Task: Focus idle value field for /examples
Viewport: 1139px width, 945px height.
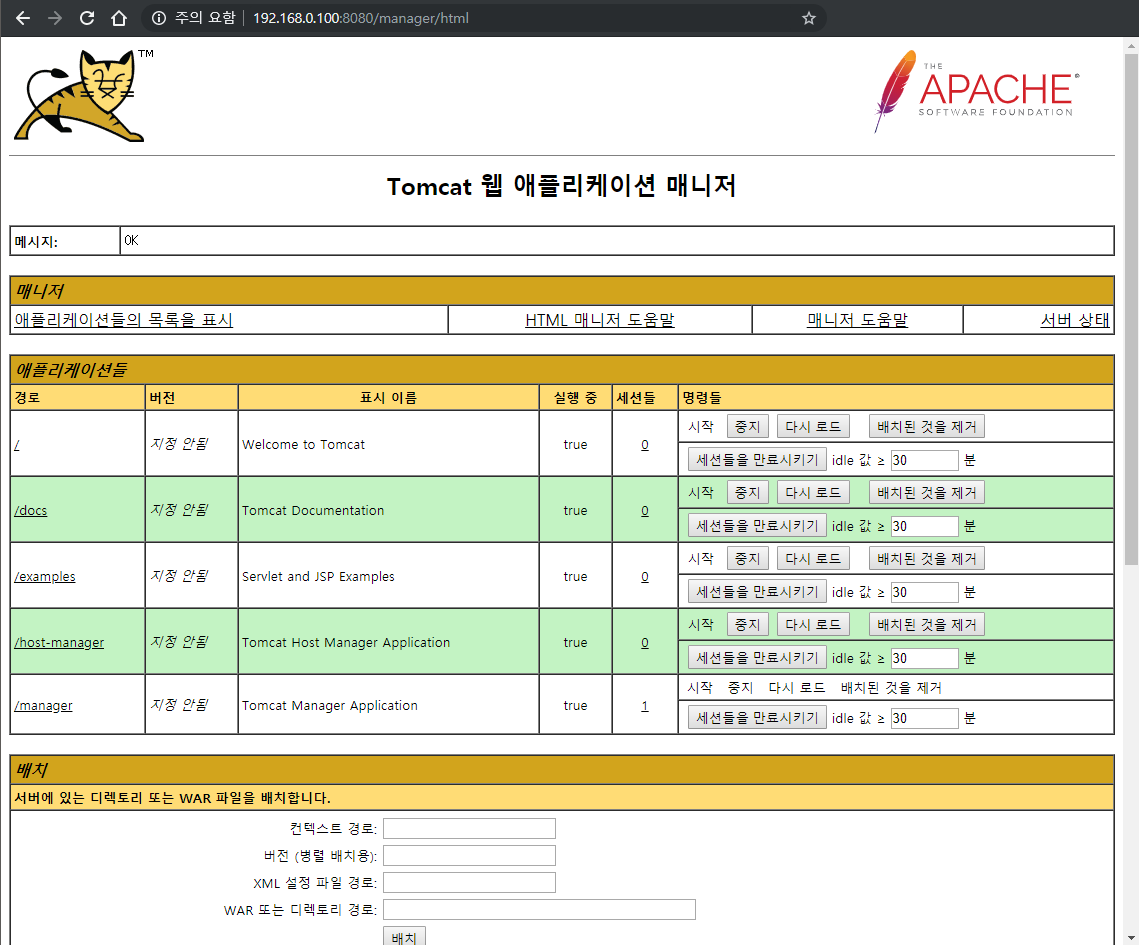Action: point(925,593)
